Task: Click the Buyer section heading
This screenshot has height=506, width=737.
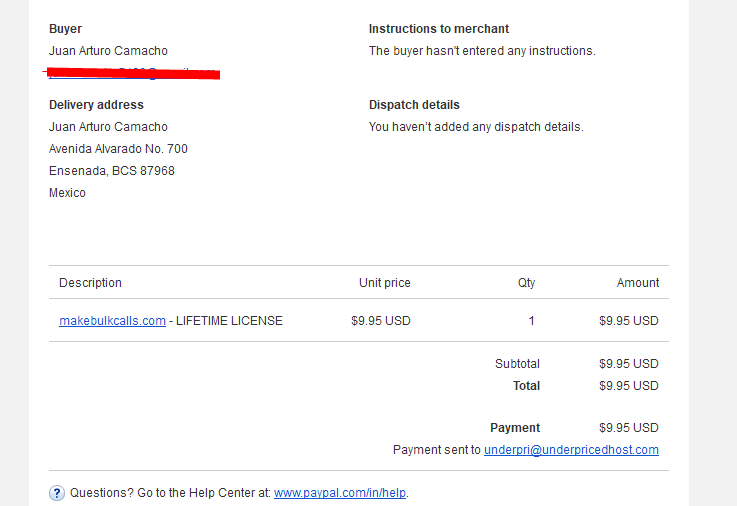Action: coord(65,29)
